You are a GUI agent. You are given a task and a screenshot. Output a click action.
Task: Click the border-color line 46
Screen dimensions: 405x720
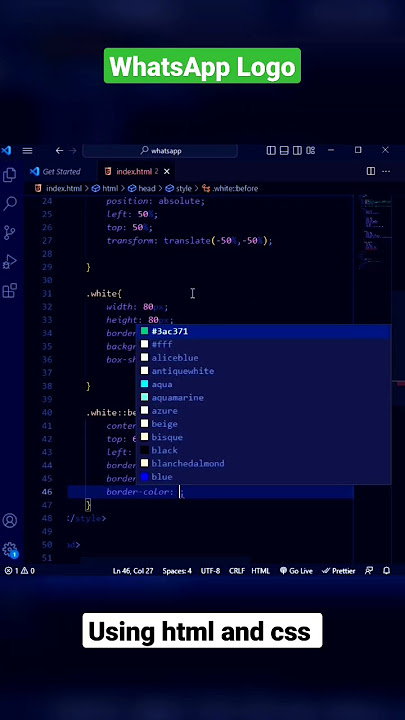click(x=145, y=492)
